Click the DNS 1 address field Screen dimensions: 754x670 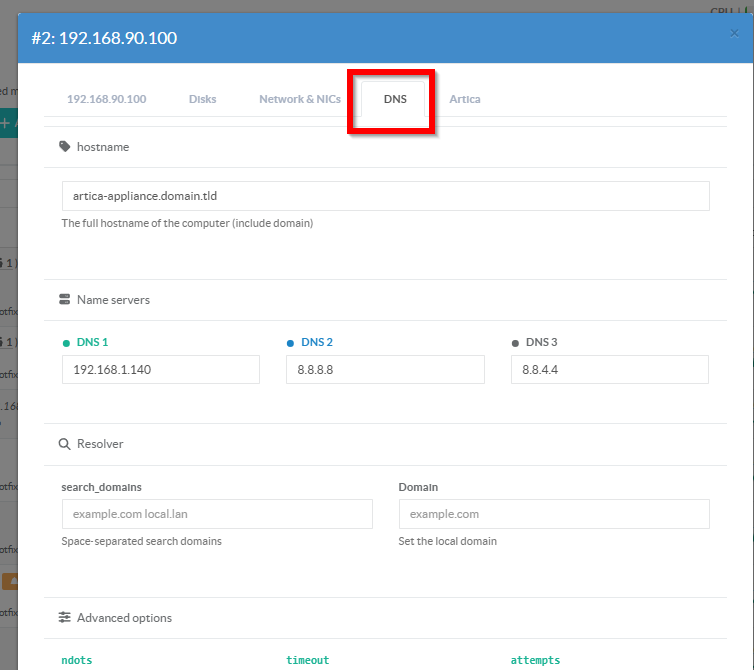(160, 369)
